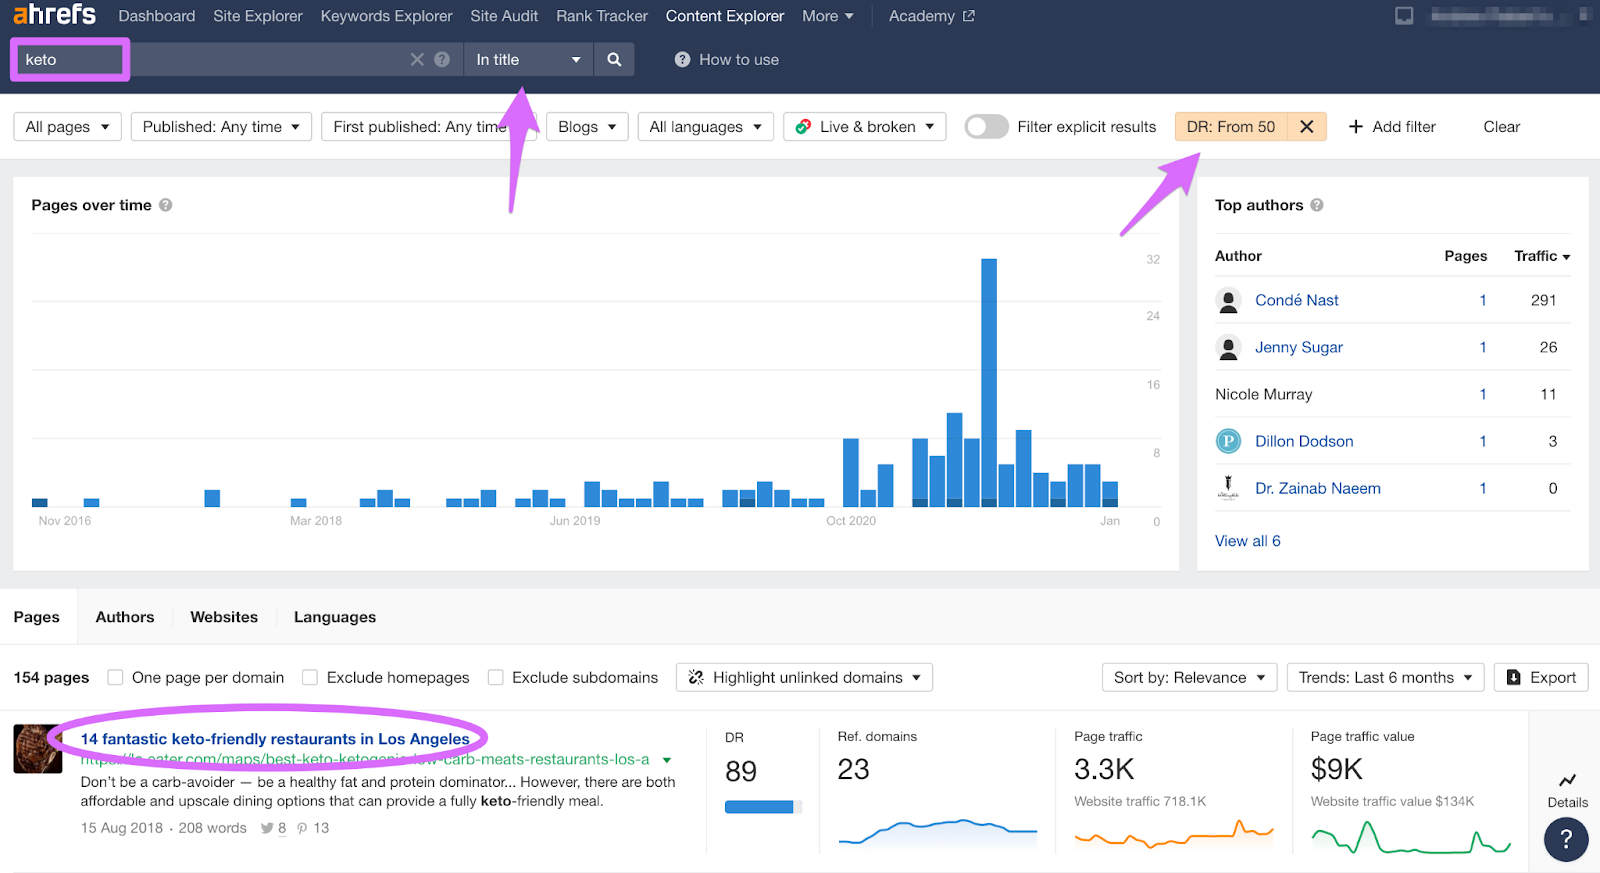Click the ahrefs logo
The image size is (1600, 873).
54,14
